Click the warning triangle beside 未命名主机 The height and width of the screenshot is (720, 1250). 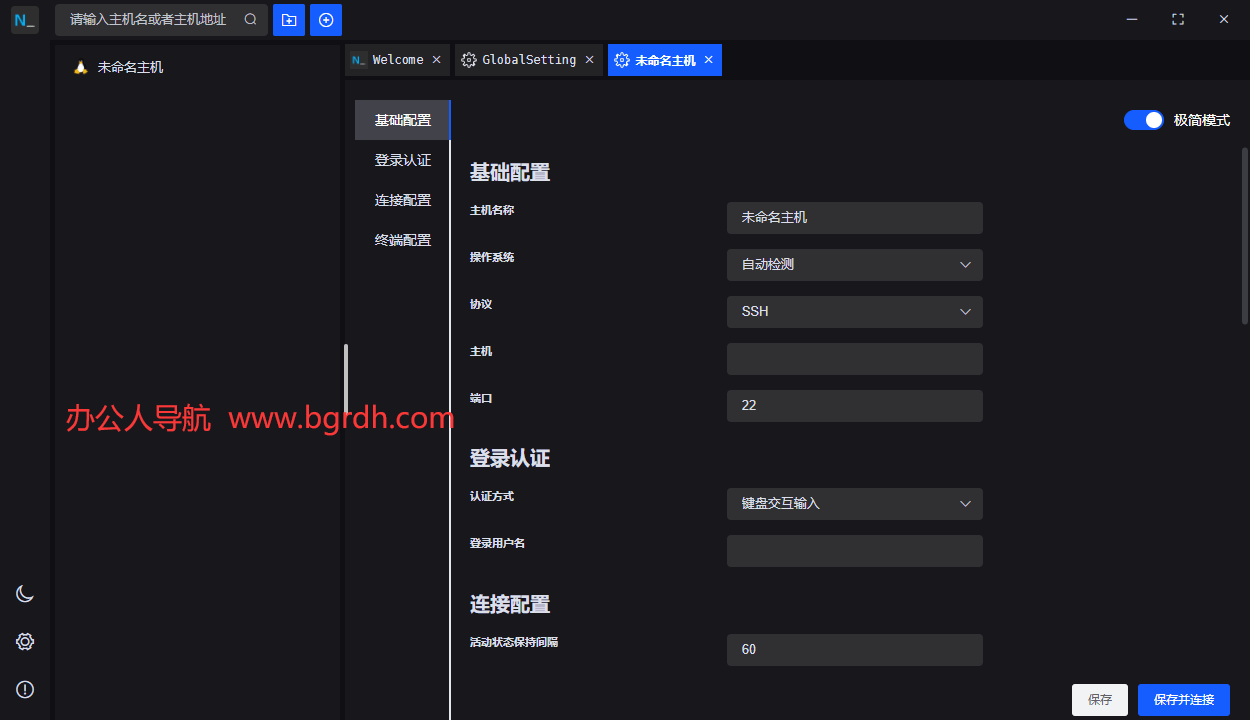pos(81,66)
